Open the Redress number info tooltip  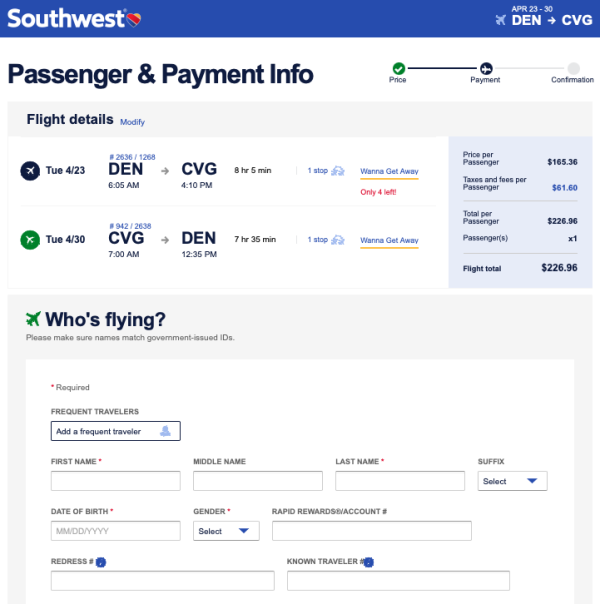(101, 562)
